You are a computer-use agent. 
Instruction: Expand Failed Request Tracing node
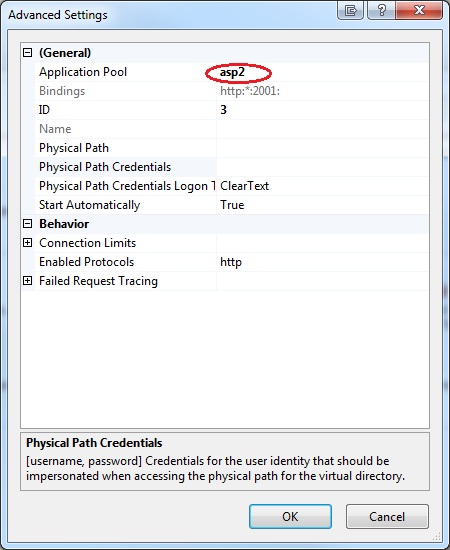click(x=27, y=281)
